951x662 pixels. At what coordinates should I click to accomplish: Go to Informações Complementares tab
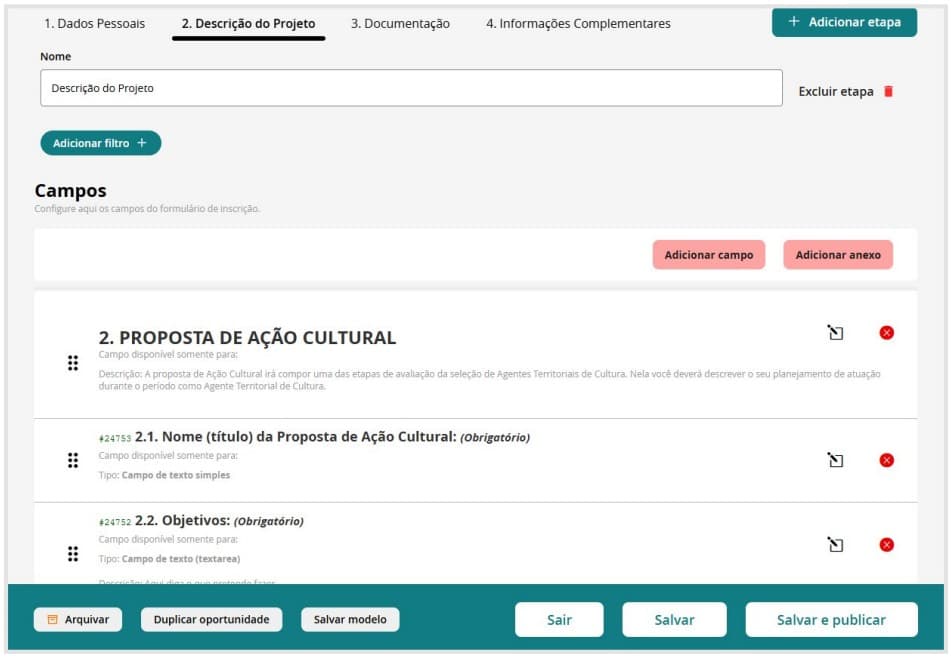578,23
